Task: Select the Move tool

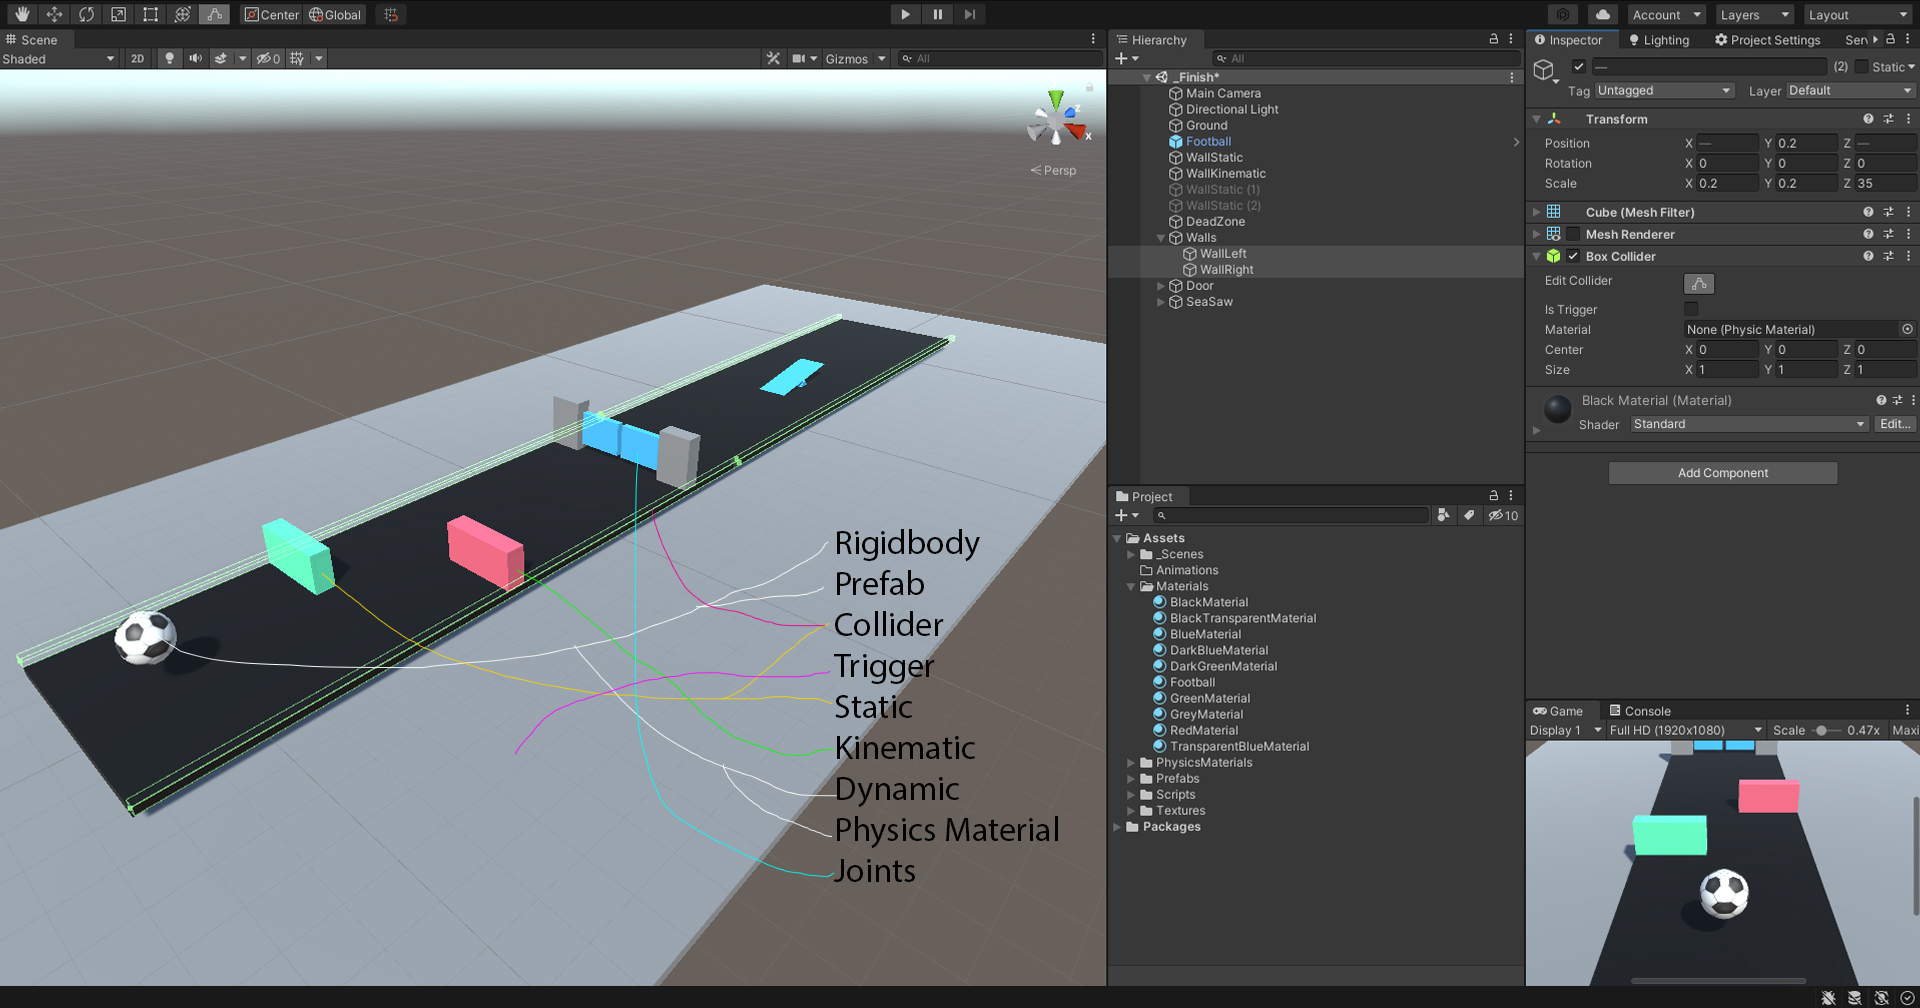Action: (x=54, y=14)
